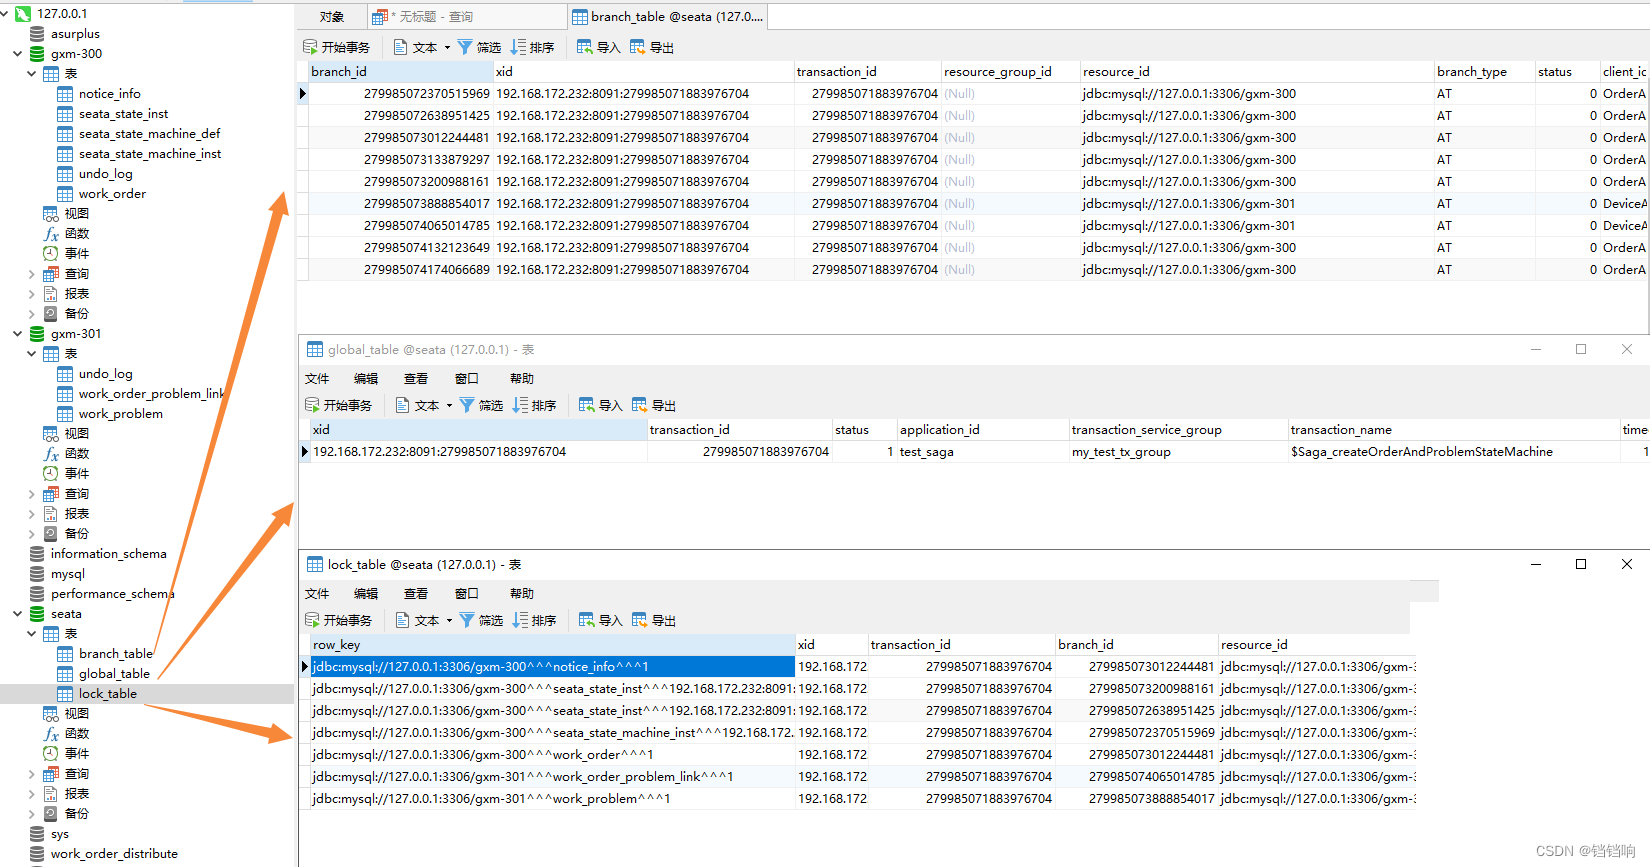
Task: Select the work_problem table
Action: click(x=120, y=414)
